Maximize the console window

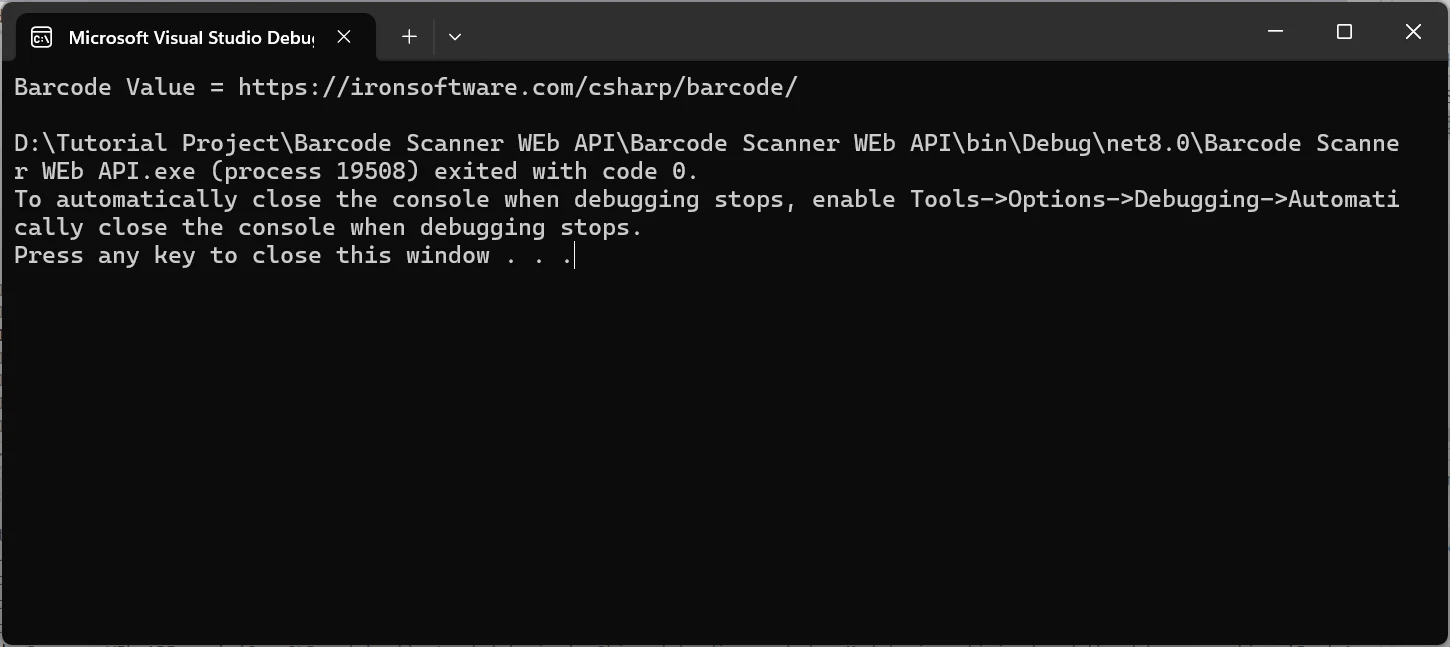pyautogui.click(x=1344, y=32)
